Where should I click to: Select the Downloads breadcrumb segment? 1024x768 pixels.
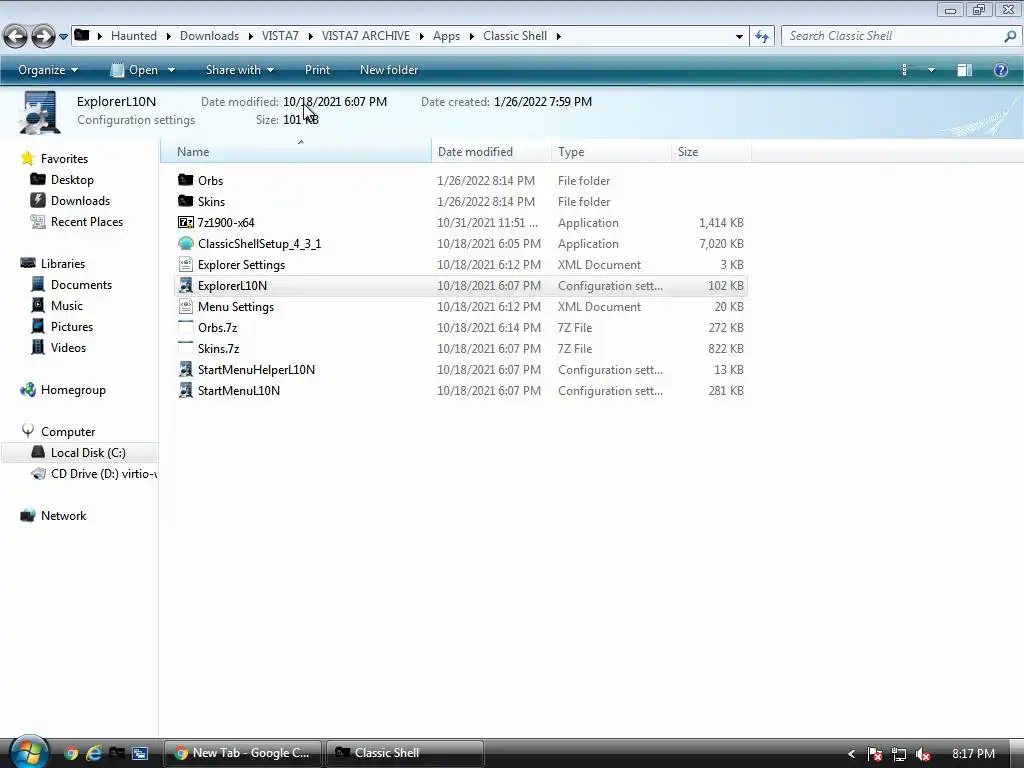[x=210, y=36]
